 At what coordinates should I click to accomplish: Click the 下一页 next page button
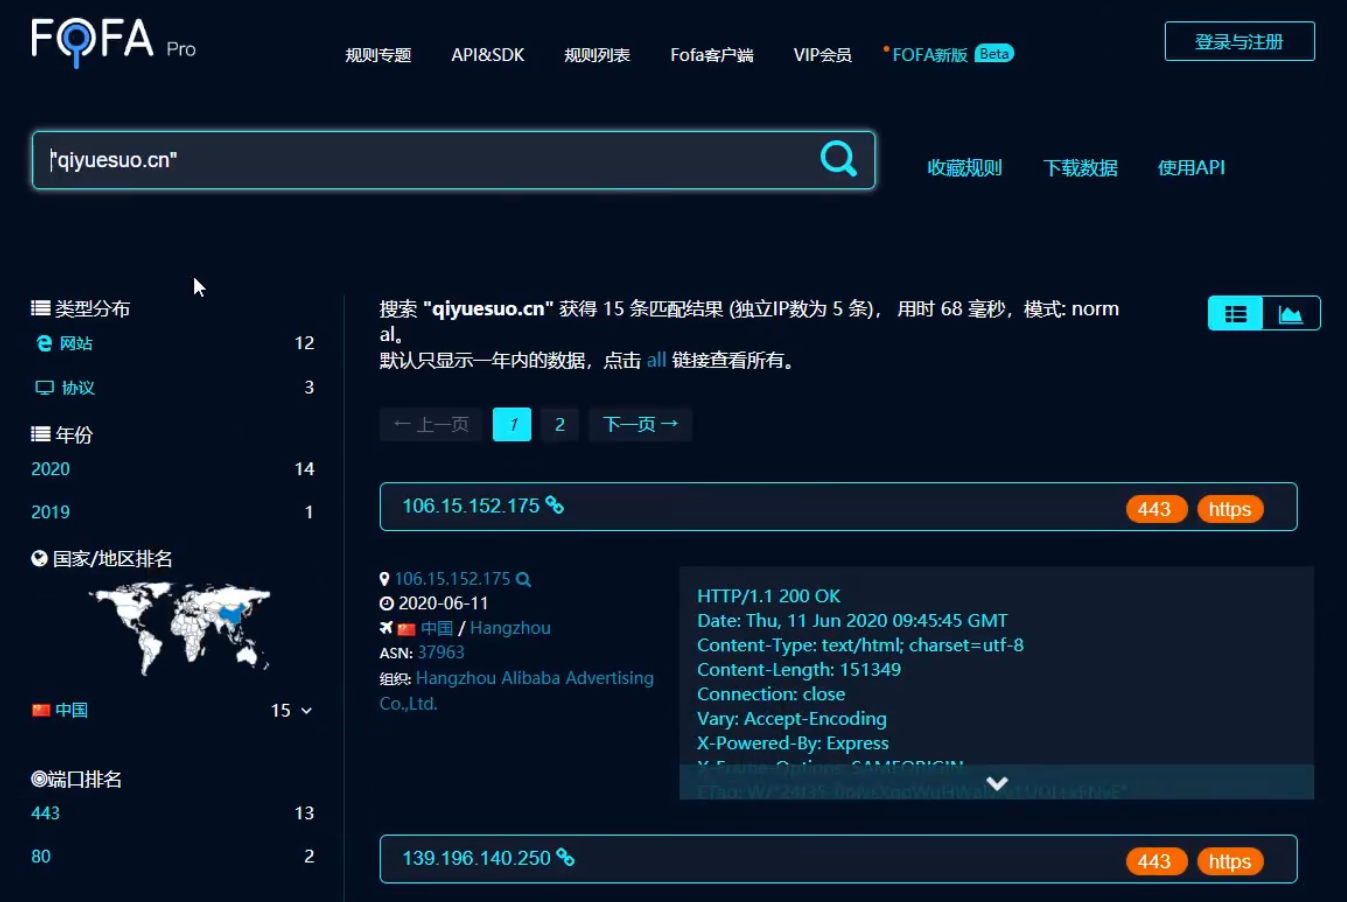640,425
